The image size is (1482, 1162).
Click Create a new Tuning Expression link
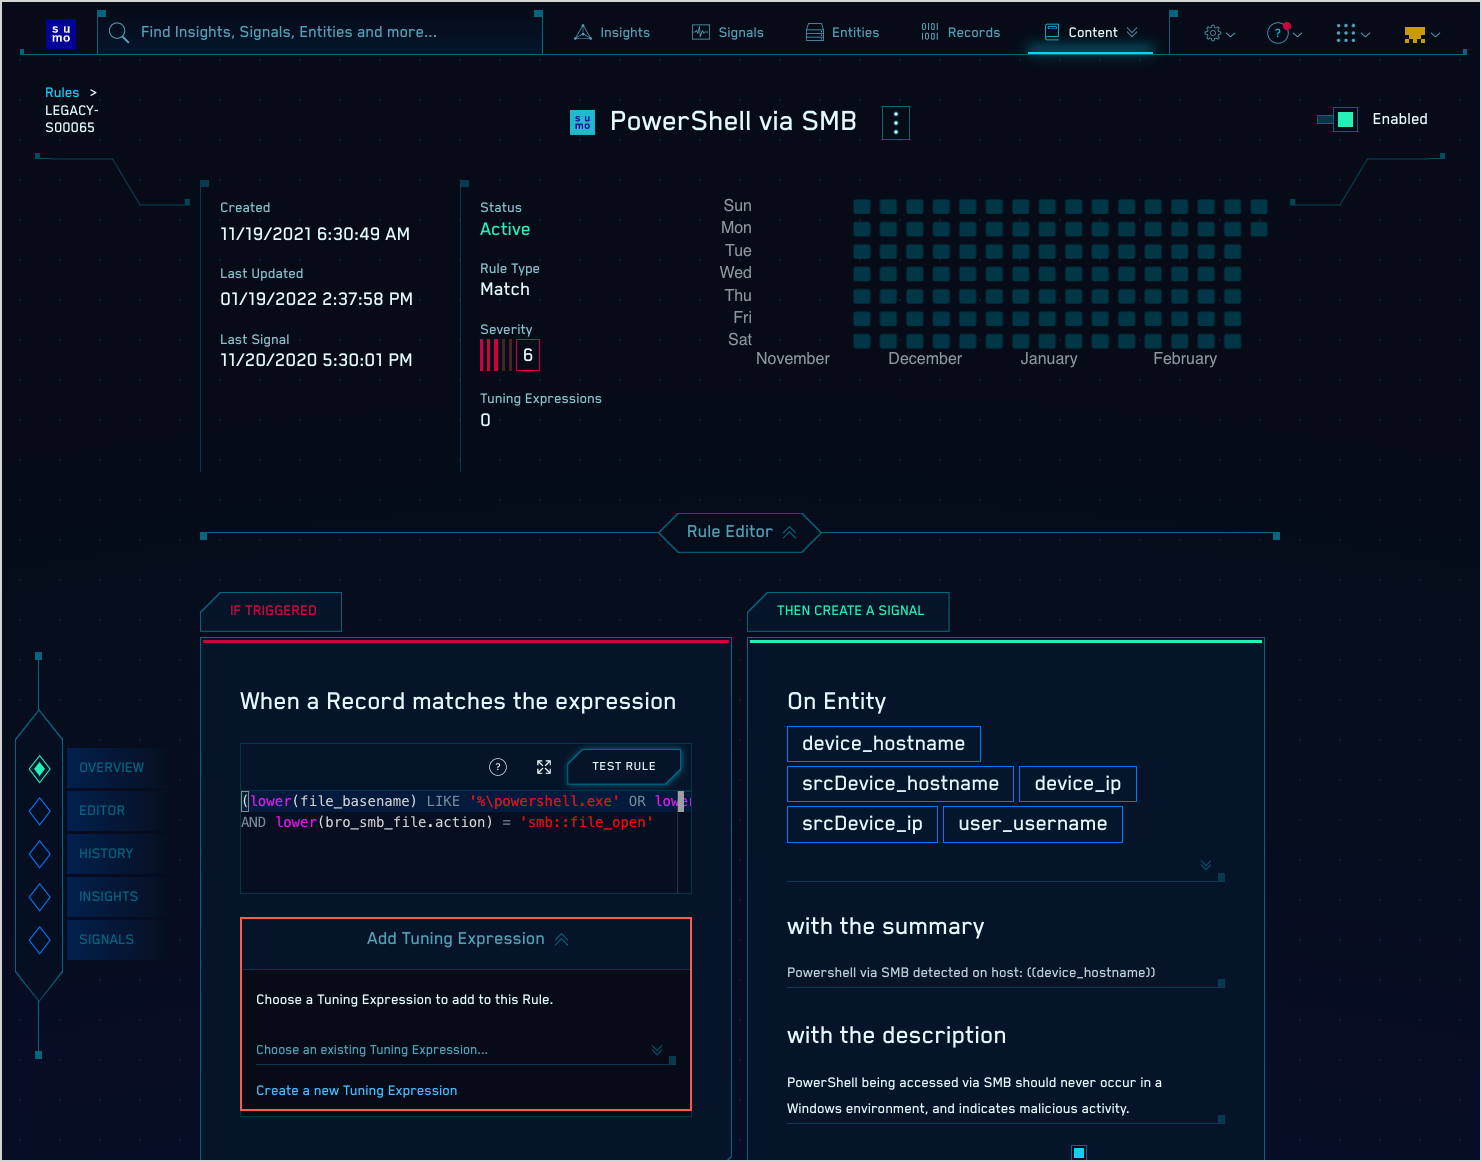[x=356, y=1091]
